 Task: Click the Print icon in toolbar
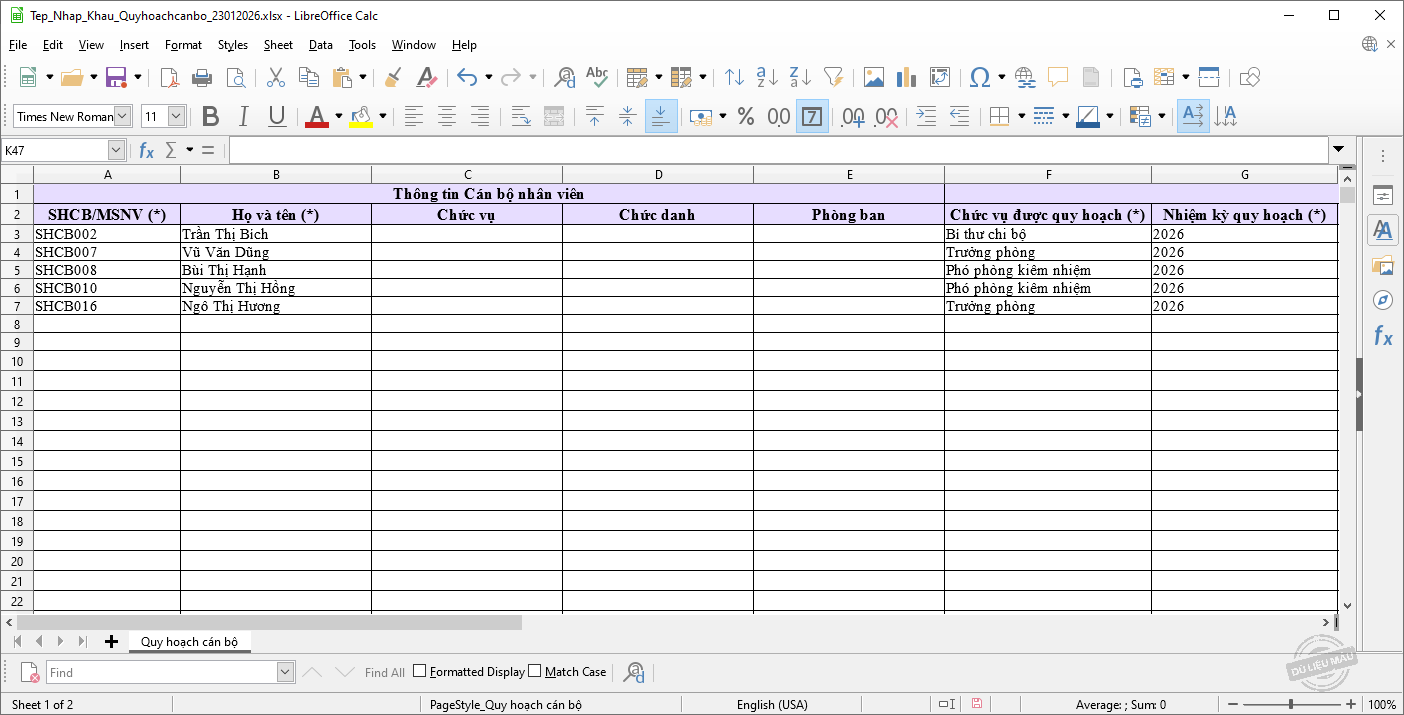(202, 77)
